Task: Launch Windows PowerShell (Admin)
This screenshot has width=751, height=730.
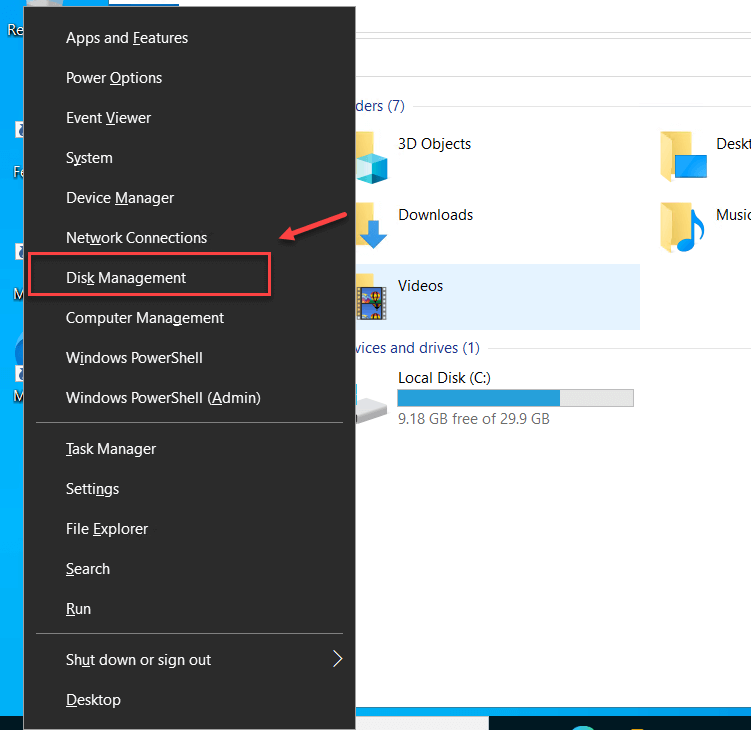Action: pyautogui.click(x=163, y=398)
